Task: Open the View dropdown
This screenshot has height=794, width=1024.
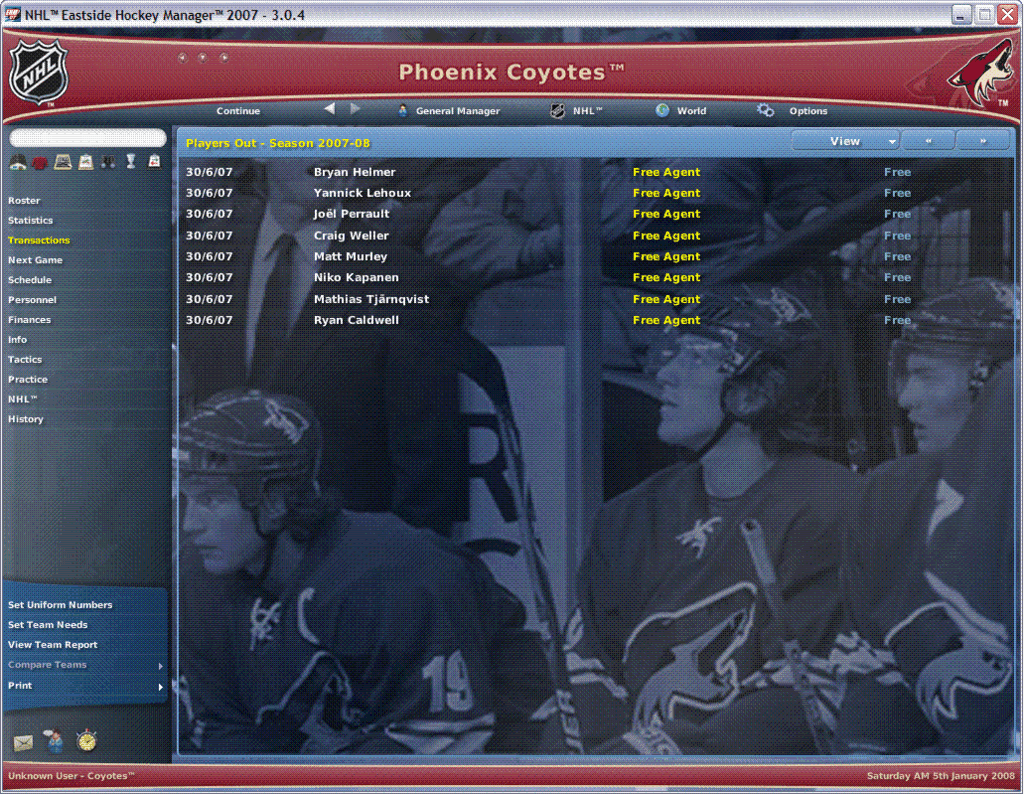Action: click(x=846, y=141)
